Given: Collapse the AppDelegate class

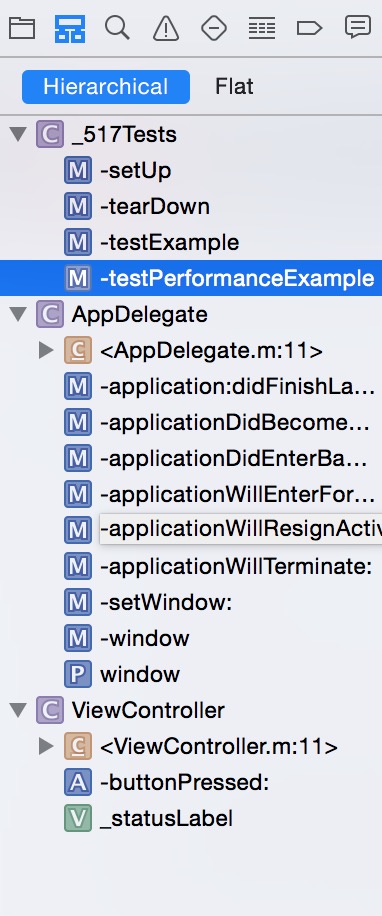Looking at the screenshot, I should [x=19, y=314].
